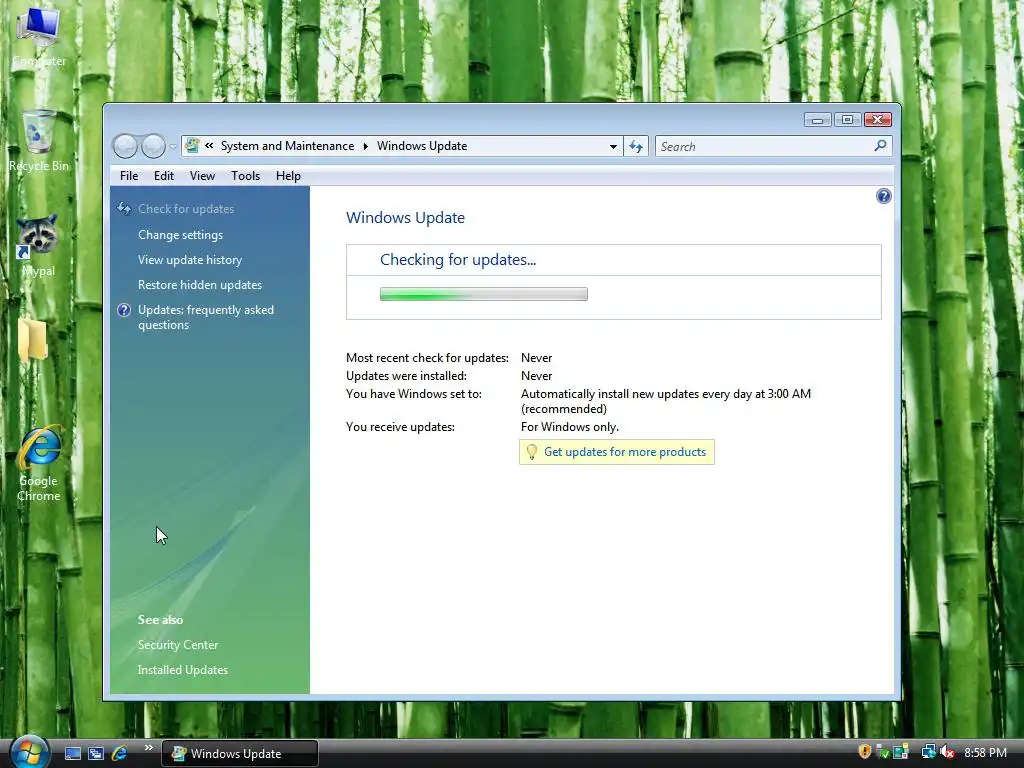Click the Back navigation button

pos(125,146)
